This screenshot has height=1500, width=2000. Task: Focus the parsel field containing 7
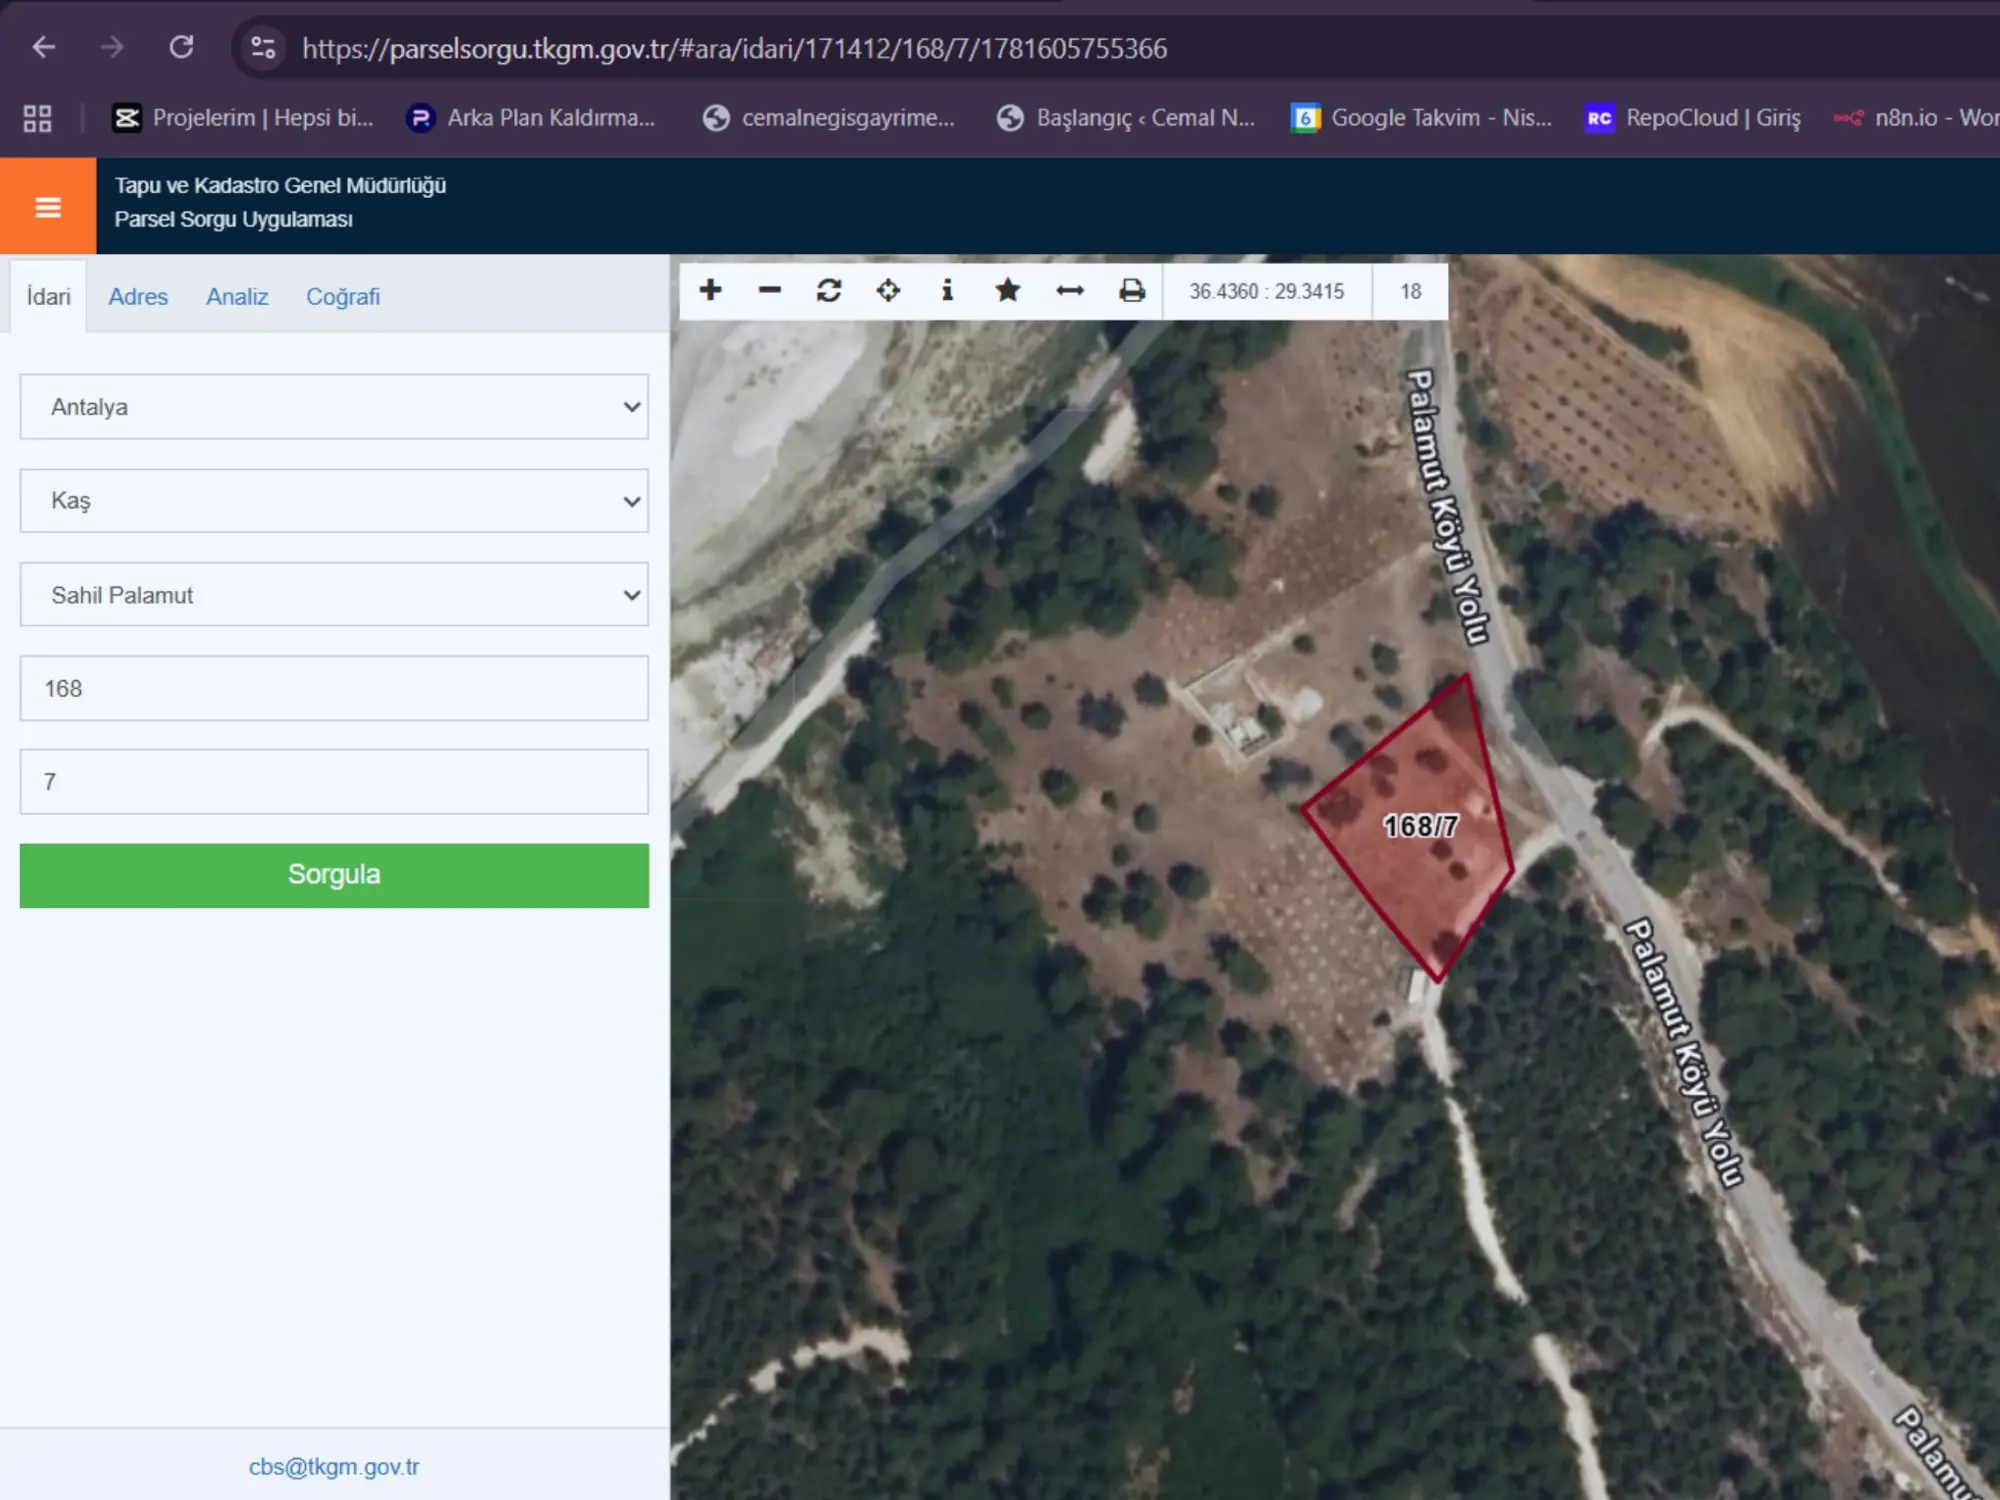click(x=334, y=781)
